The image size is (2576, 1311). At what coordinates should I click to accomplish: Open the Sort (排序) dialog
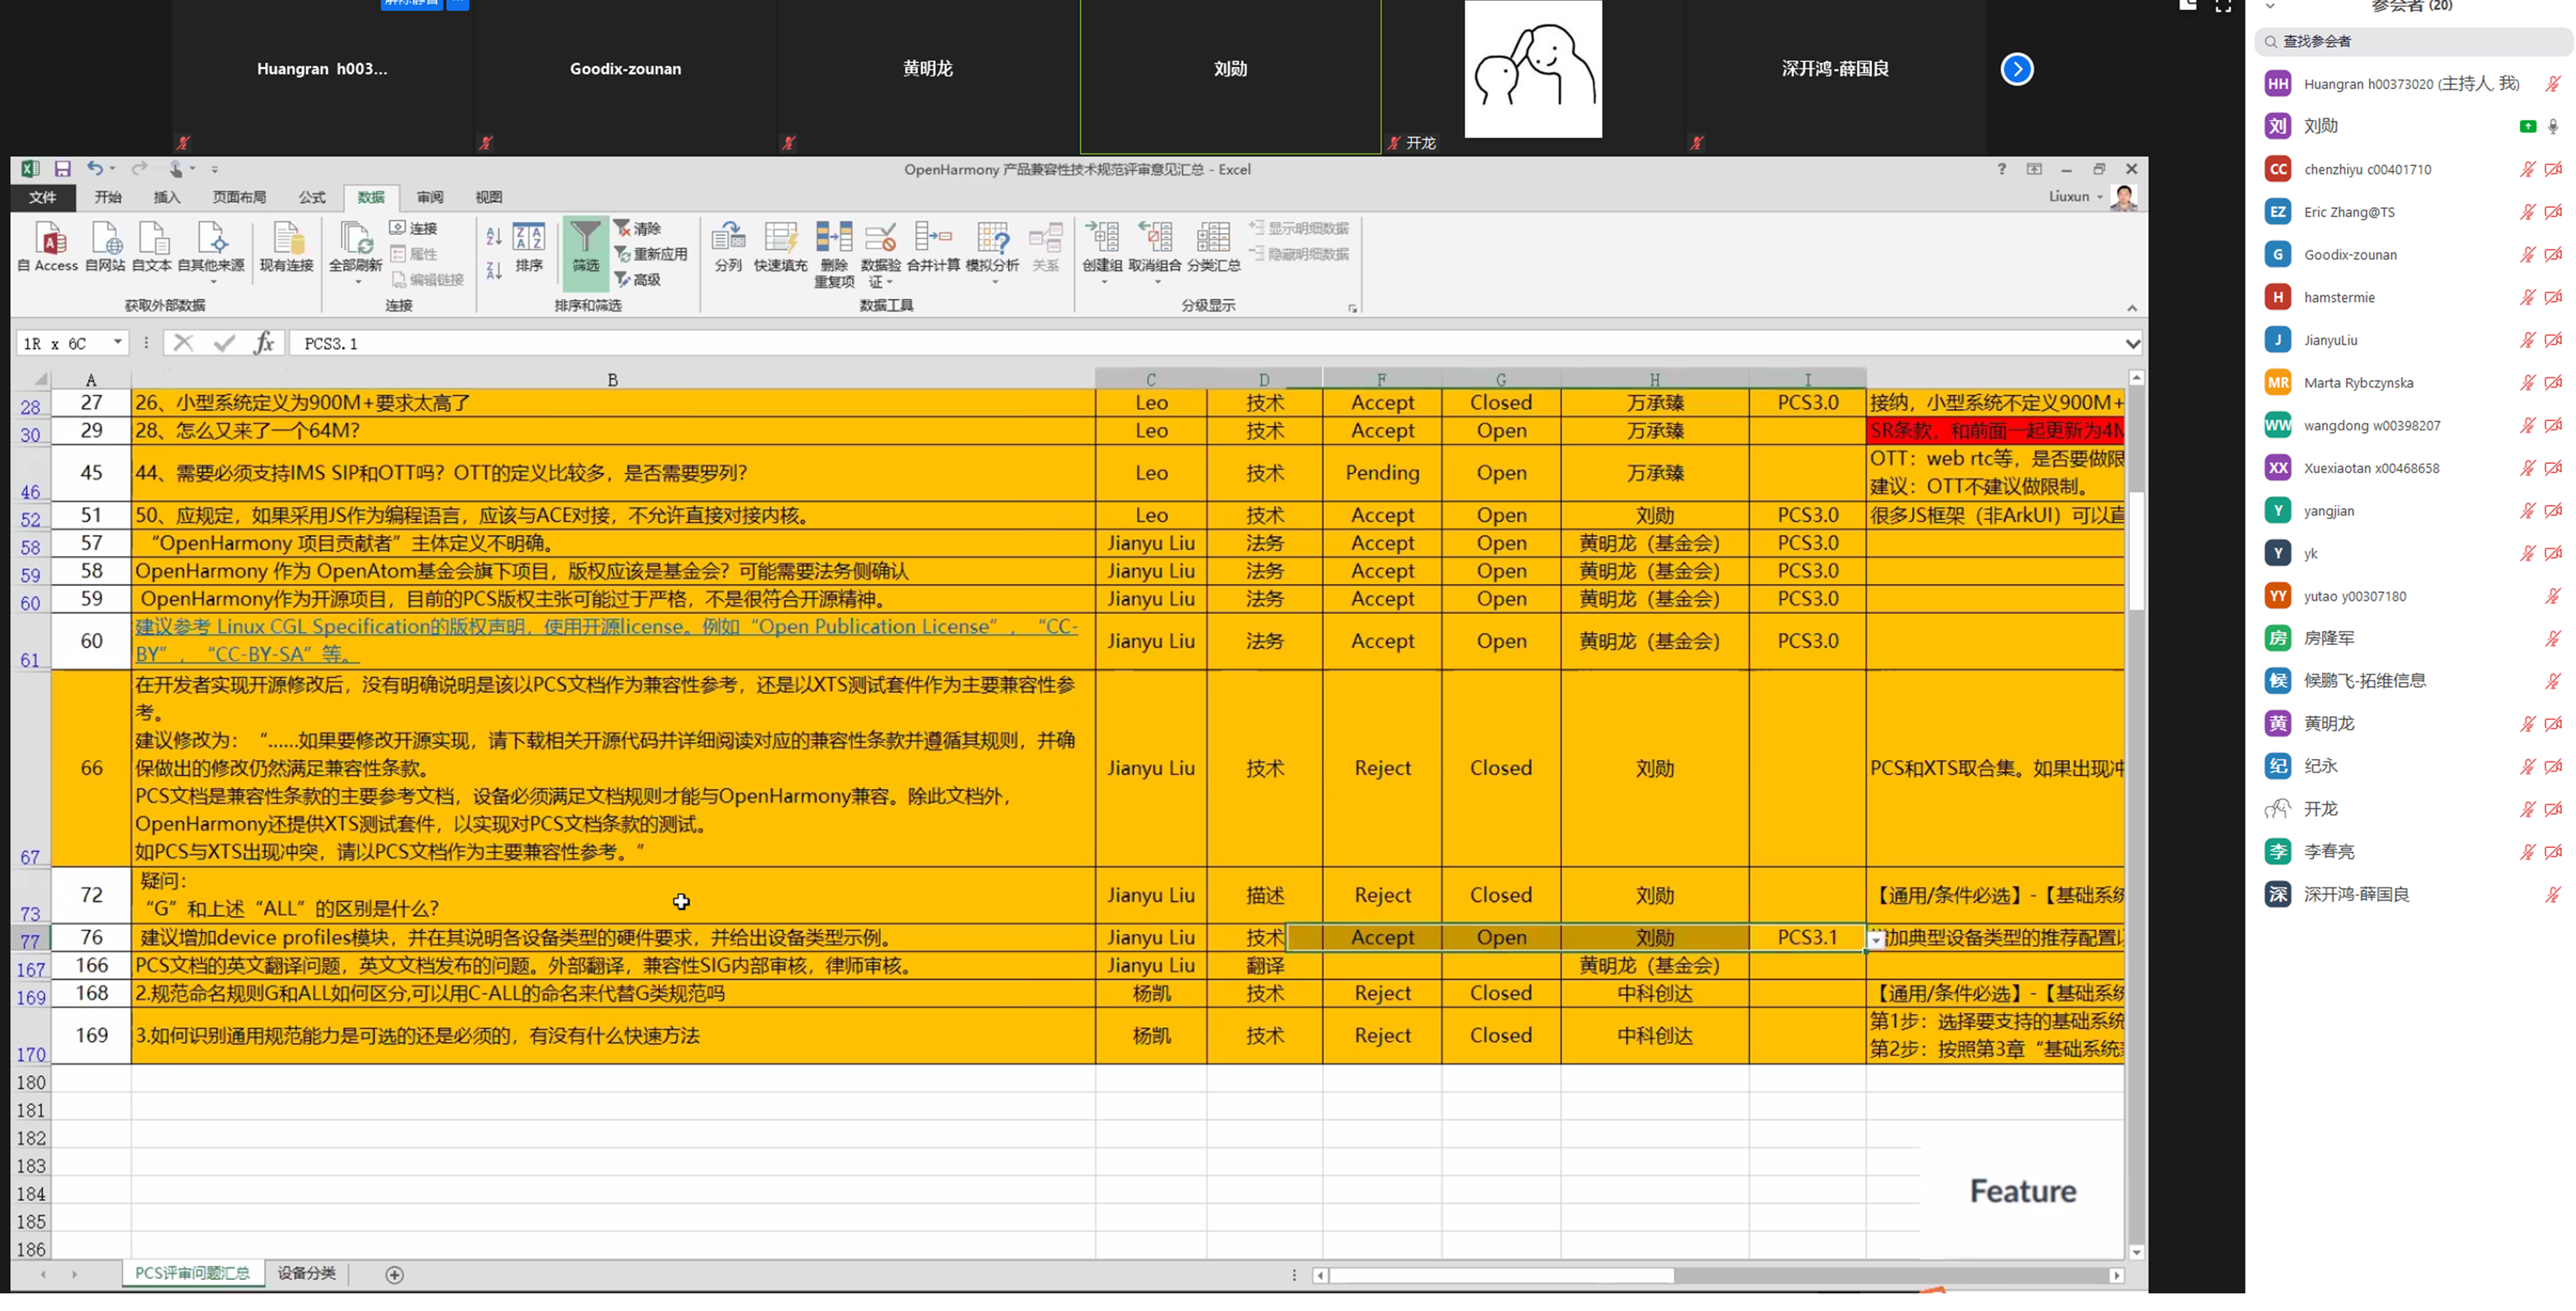(529, 248)
